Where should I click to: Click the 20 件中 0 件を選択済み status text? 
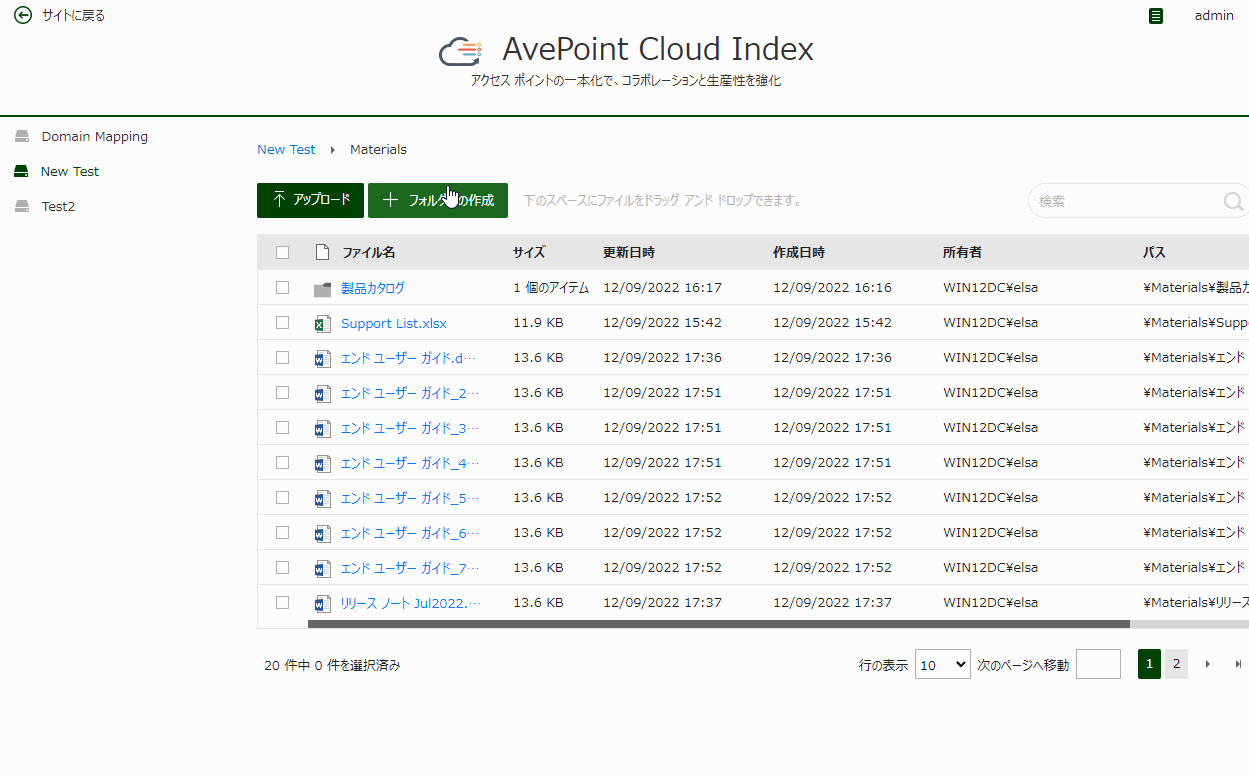332,665
